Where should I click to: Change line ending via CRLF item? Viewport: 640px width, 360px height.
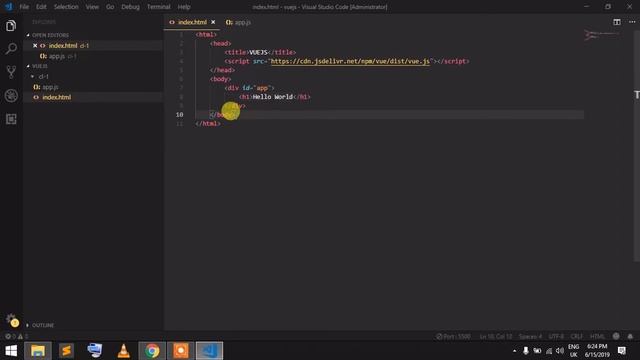[x=577, y=336]
